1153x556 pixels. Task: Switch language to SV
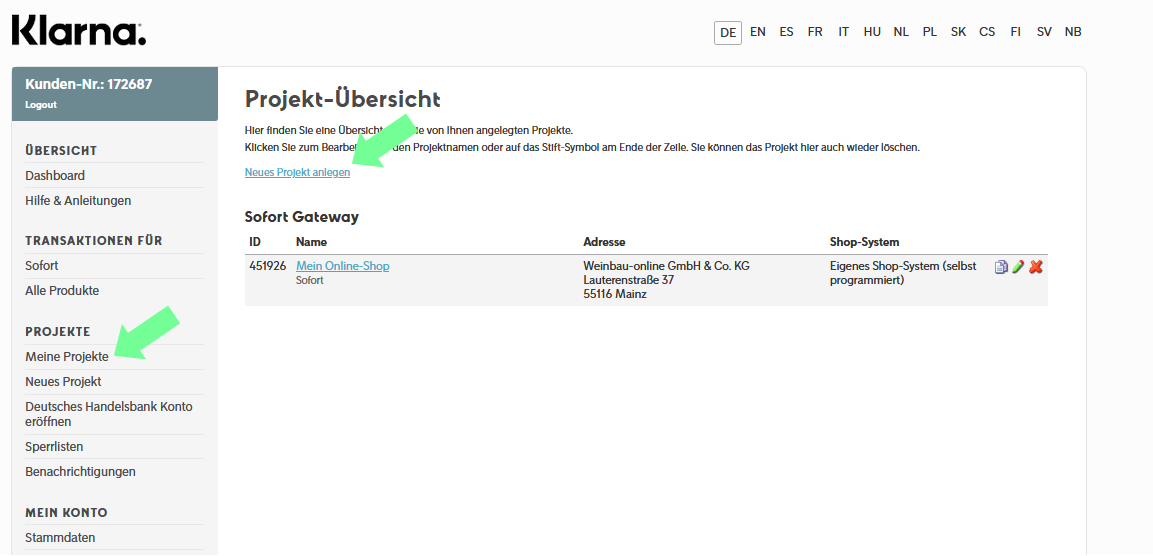[x=1044, y=32]
